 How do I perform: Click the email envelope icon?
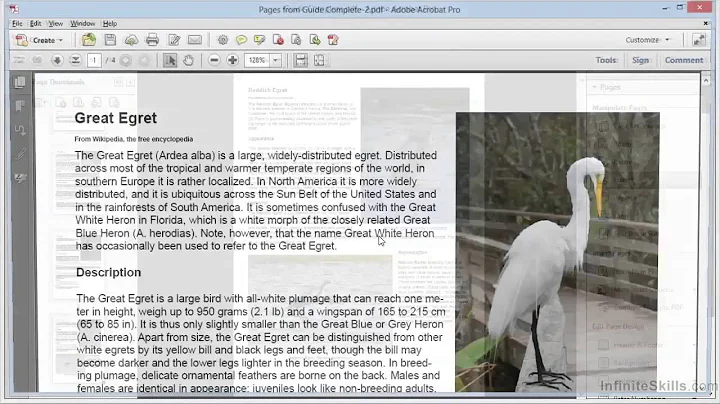click(195, 40)
